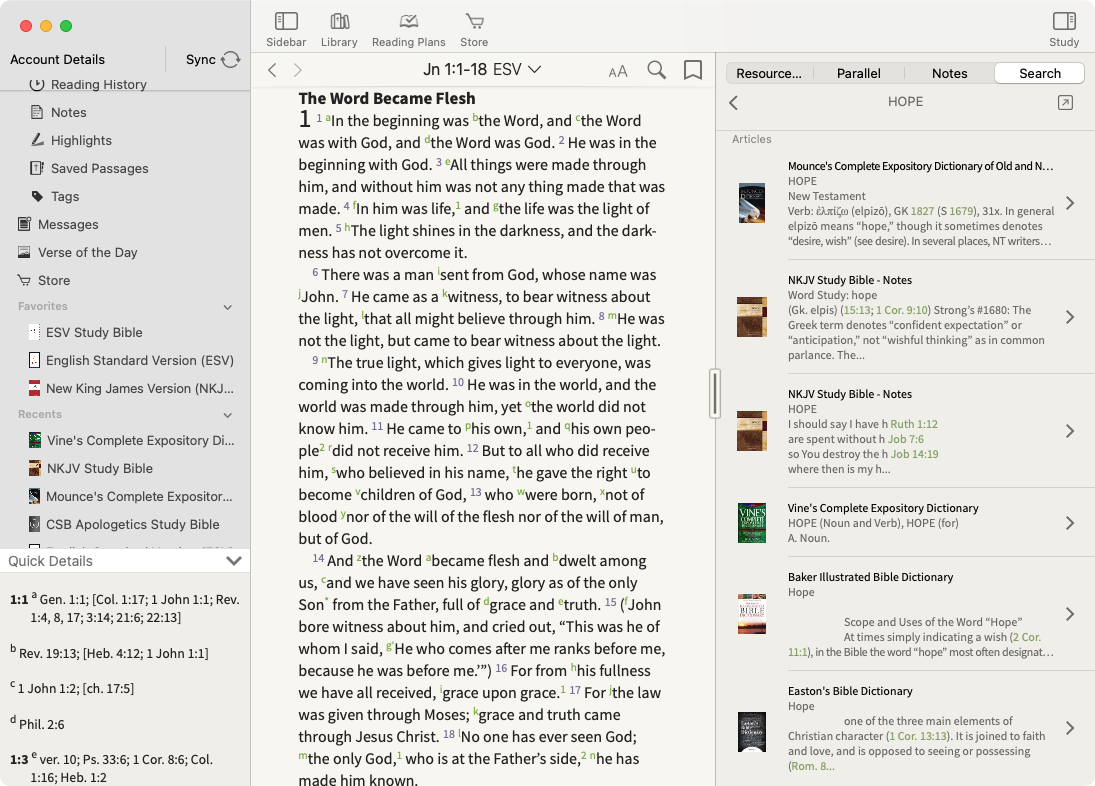1095x786 pixels.
Task: Click Vine's Dictionary cover thumbnail
Action: (752, 523)
